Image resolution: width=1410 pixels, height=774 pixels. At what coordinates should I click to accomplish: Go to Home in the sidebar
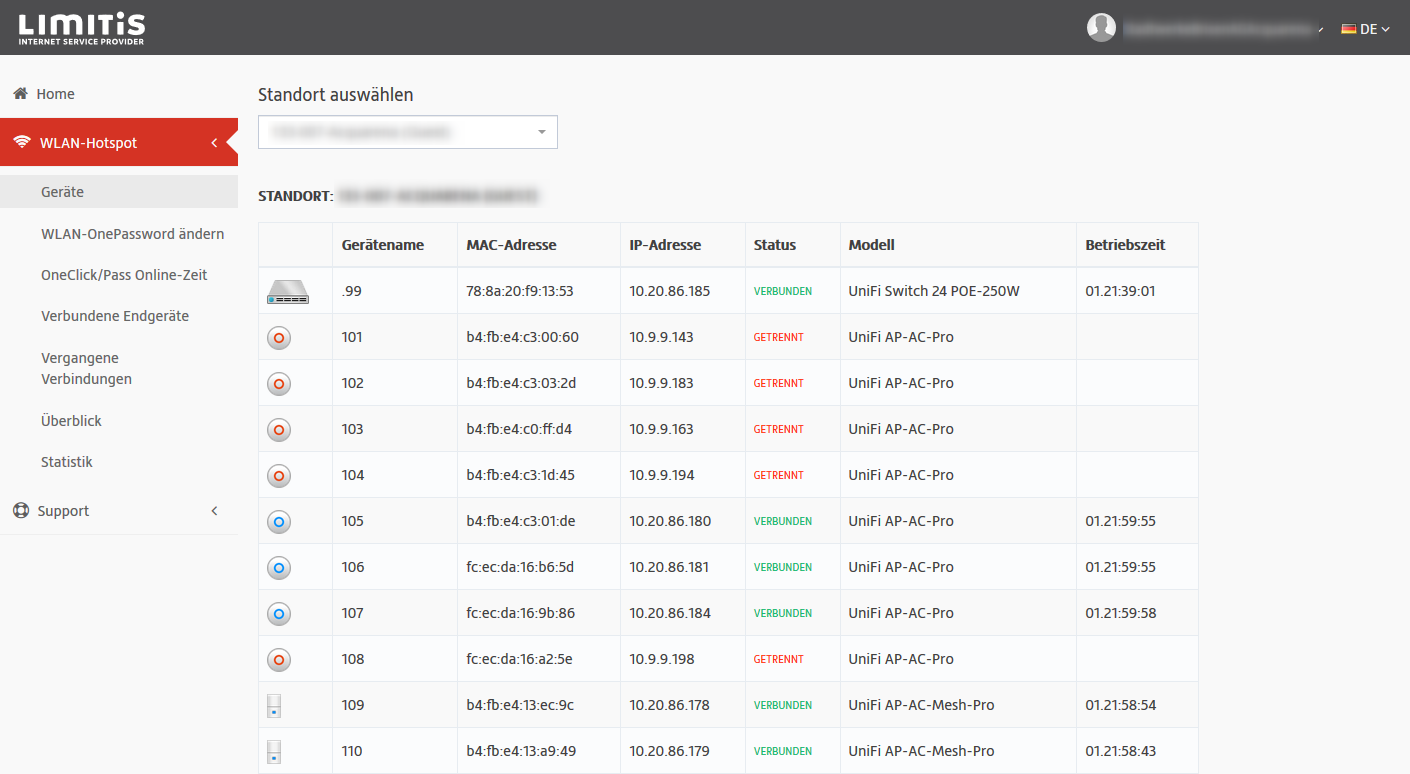coord(55,94)
